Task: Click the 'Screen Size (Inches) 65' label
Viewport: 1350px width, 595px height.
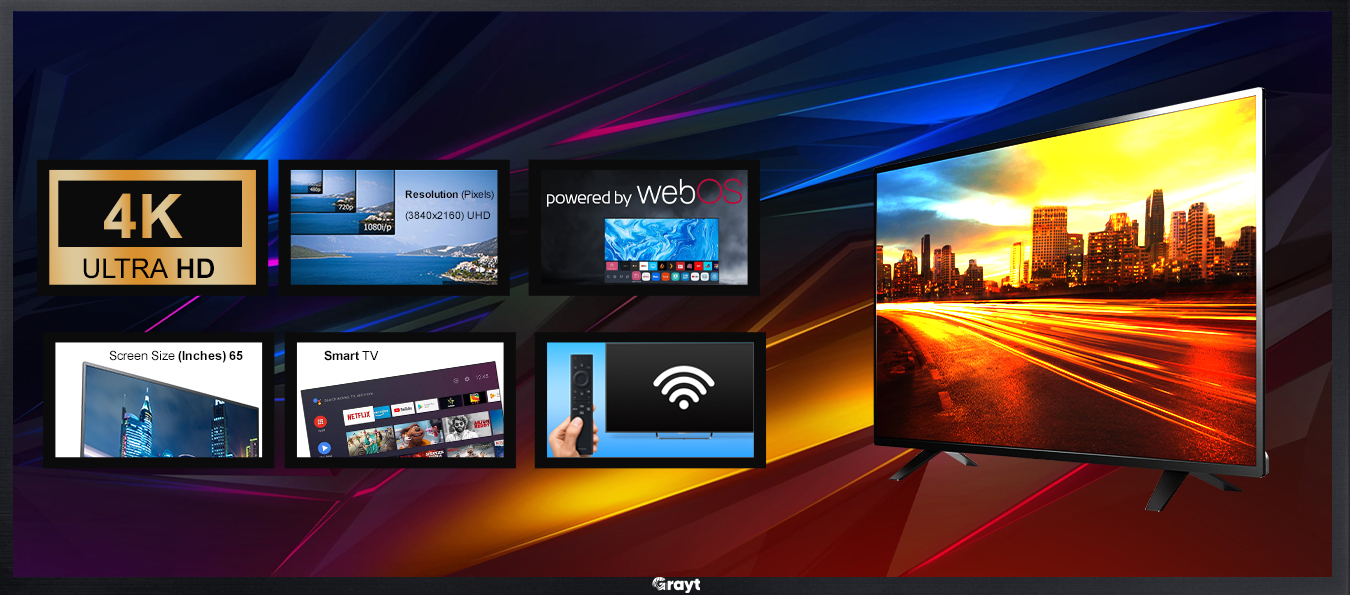Action: click(175, 356)
